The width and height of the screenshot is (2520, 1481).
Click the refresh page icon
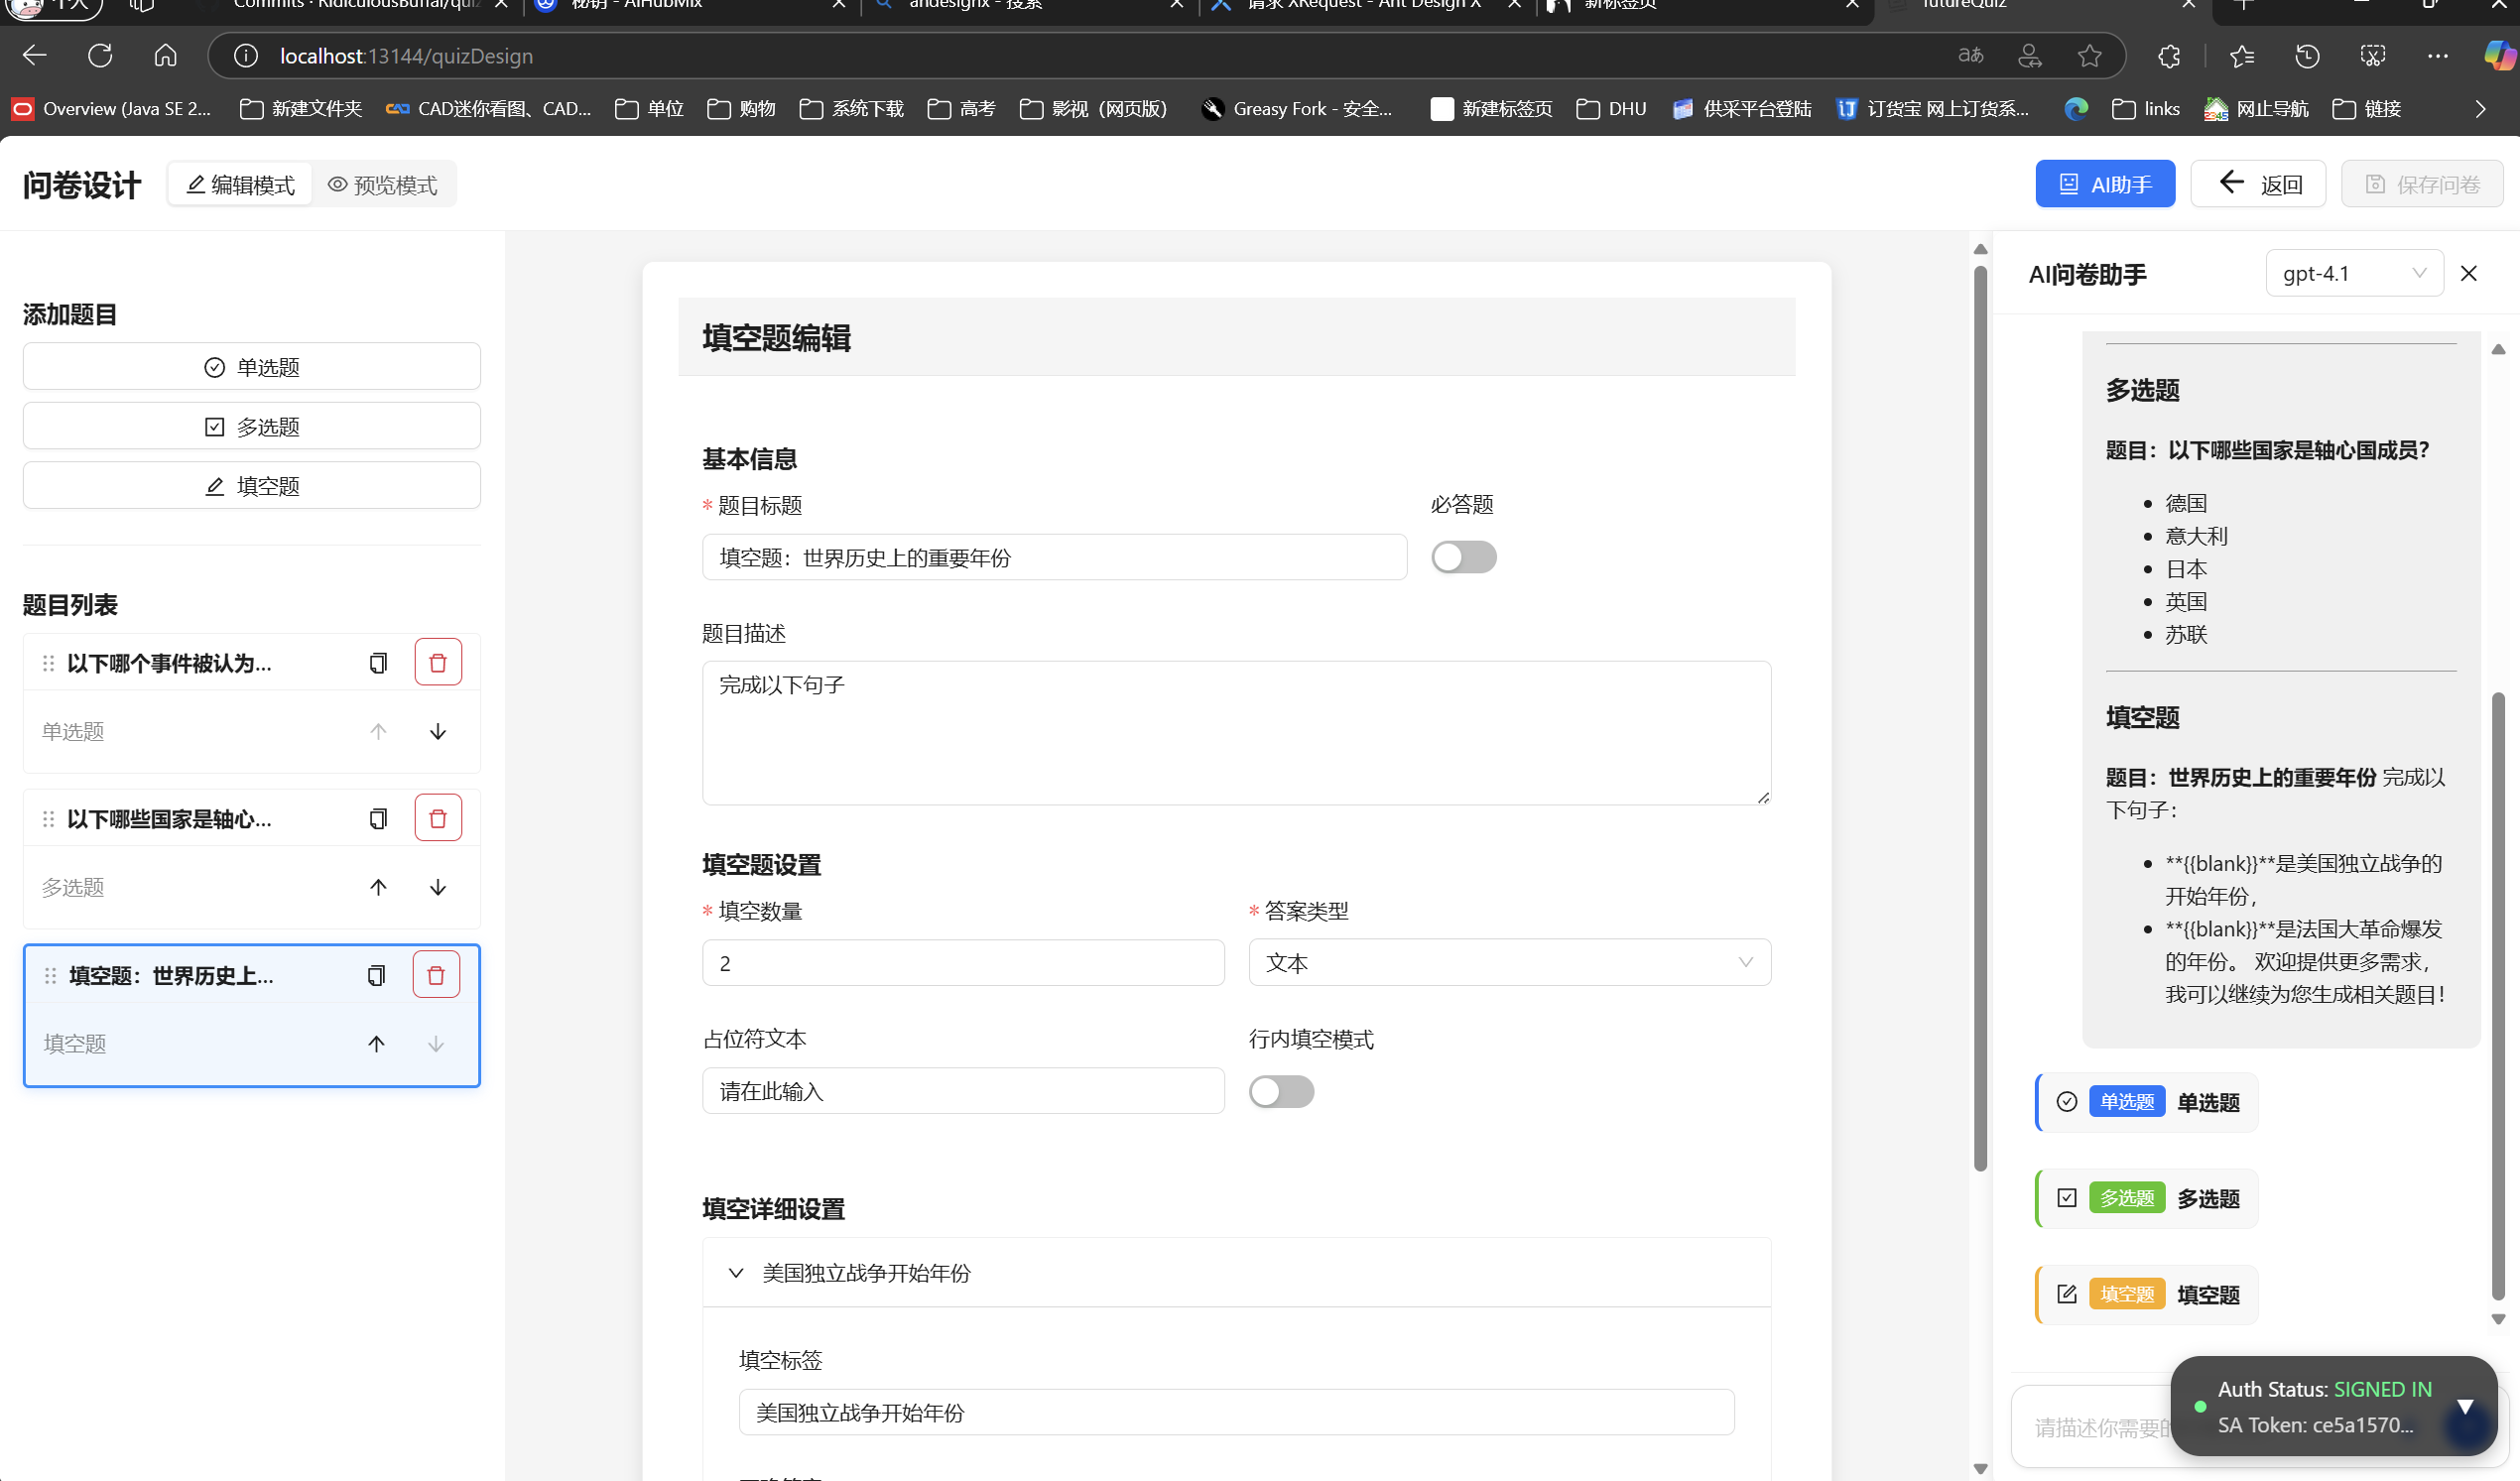(100, 56)
